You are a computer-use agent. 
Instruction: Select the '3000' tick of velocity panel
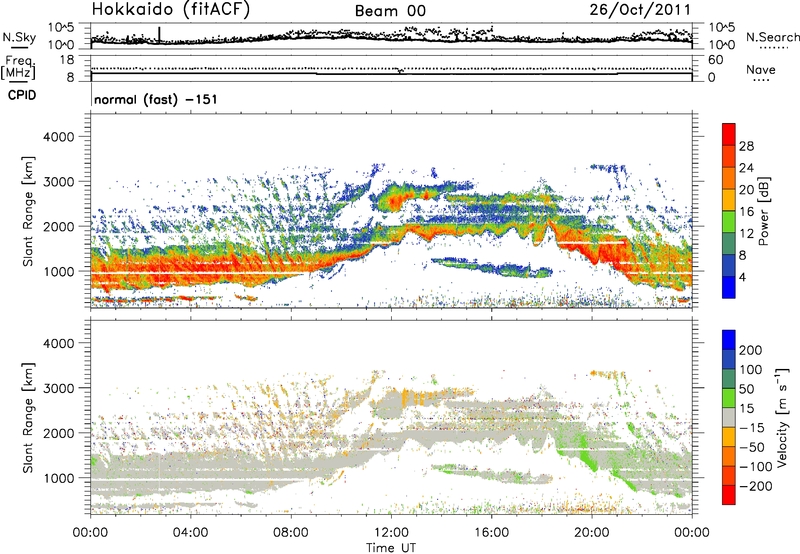[x=61, y=388]
